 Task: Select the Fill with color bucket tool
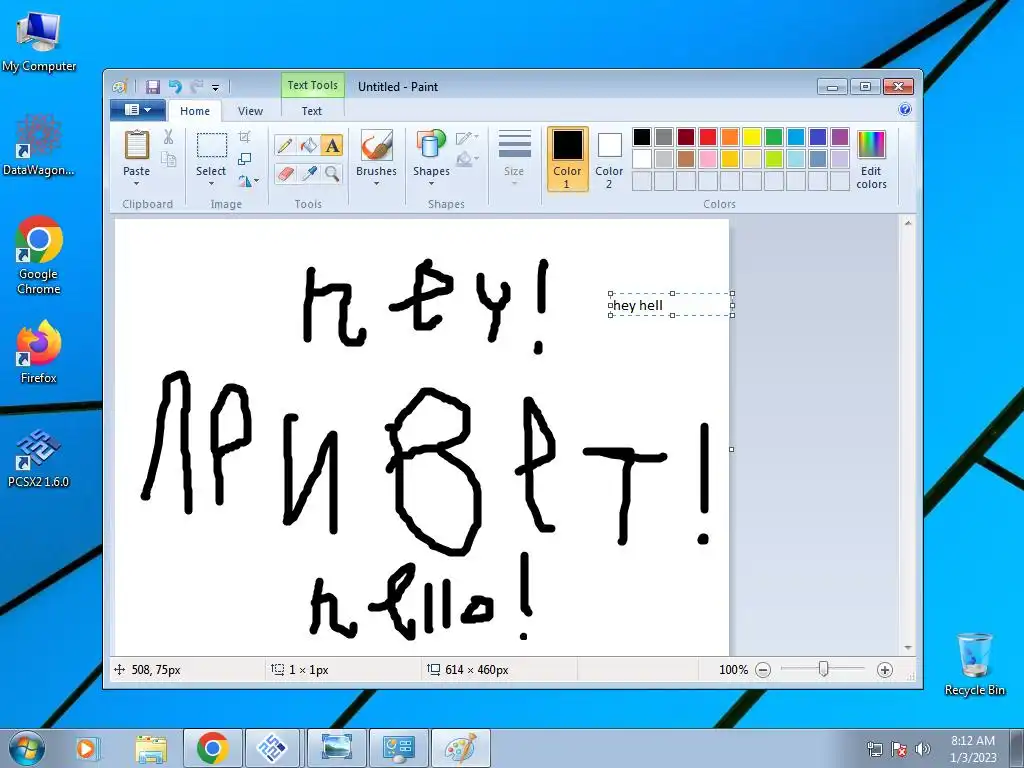(308, 145)
